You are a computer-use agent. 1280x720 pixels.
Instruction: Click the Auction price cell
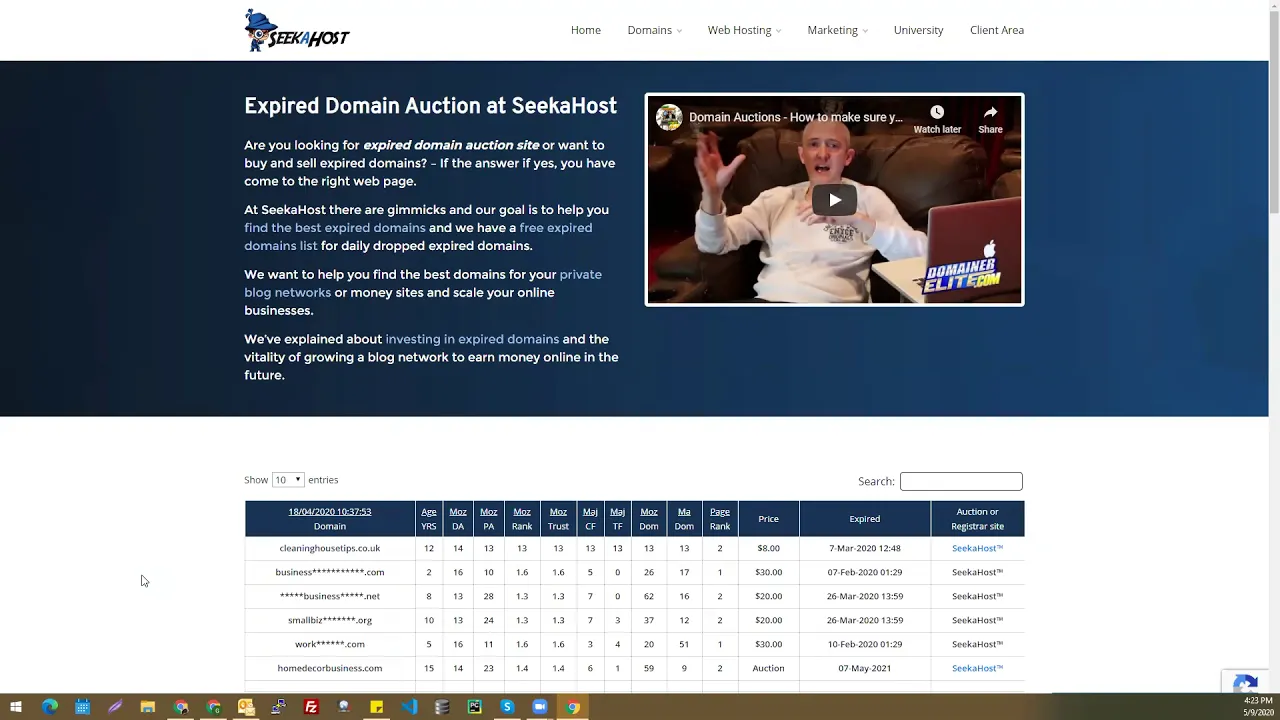tap(768, 668)
